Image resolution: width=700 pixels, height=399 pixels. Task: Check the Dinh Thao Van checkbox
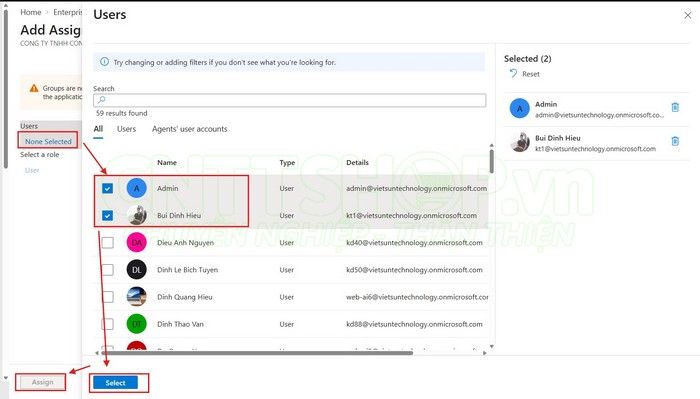tap(108, 324)
